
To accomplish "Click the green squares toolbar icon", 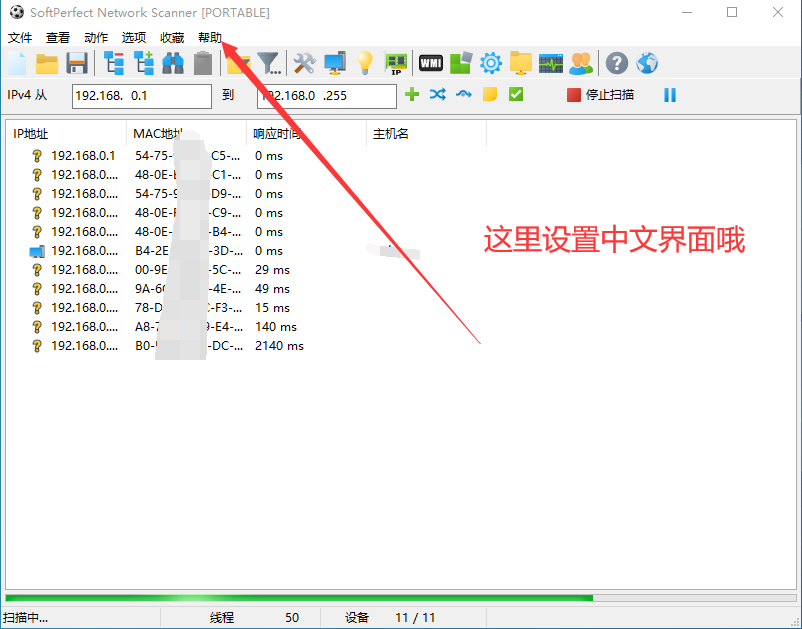I will [461, 63].
